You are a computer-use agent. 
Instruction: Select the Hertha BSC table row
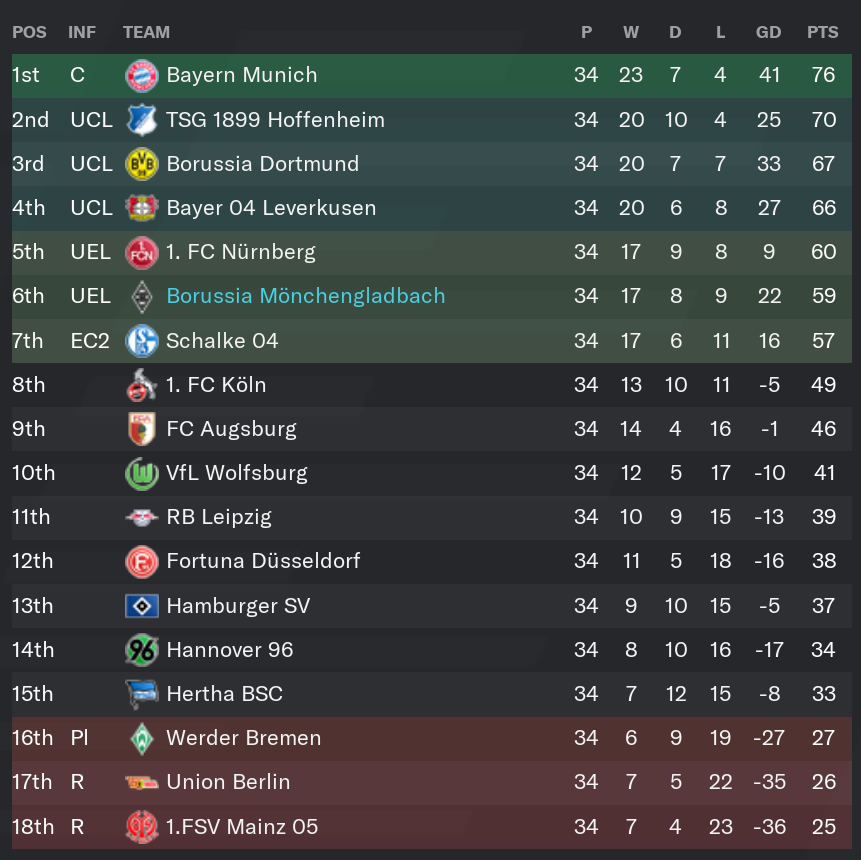(432, 694)
